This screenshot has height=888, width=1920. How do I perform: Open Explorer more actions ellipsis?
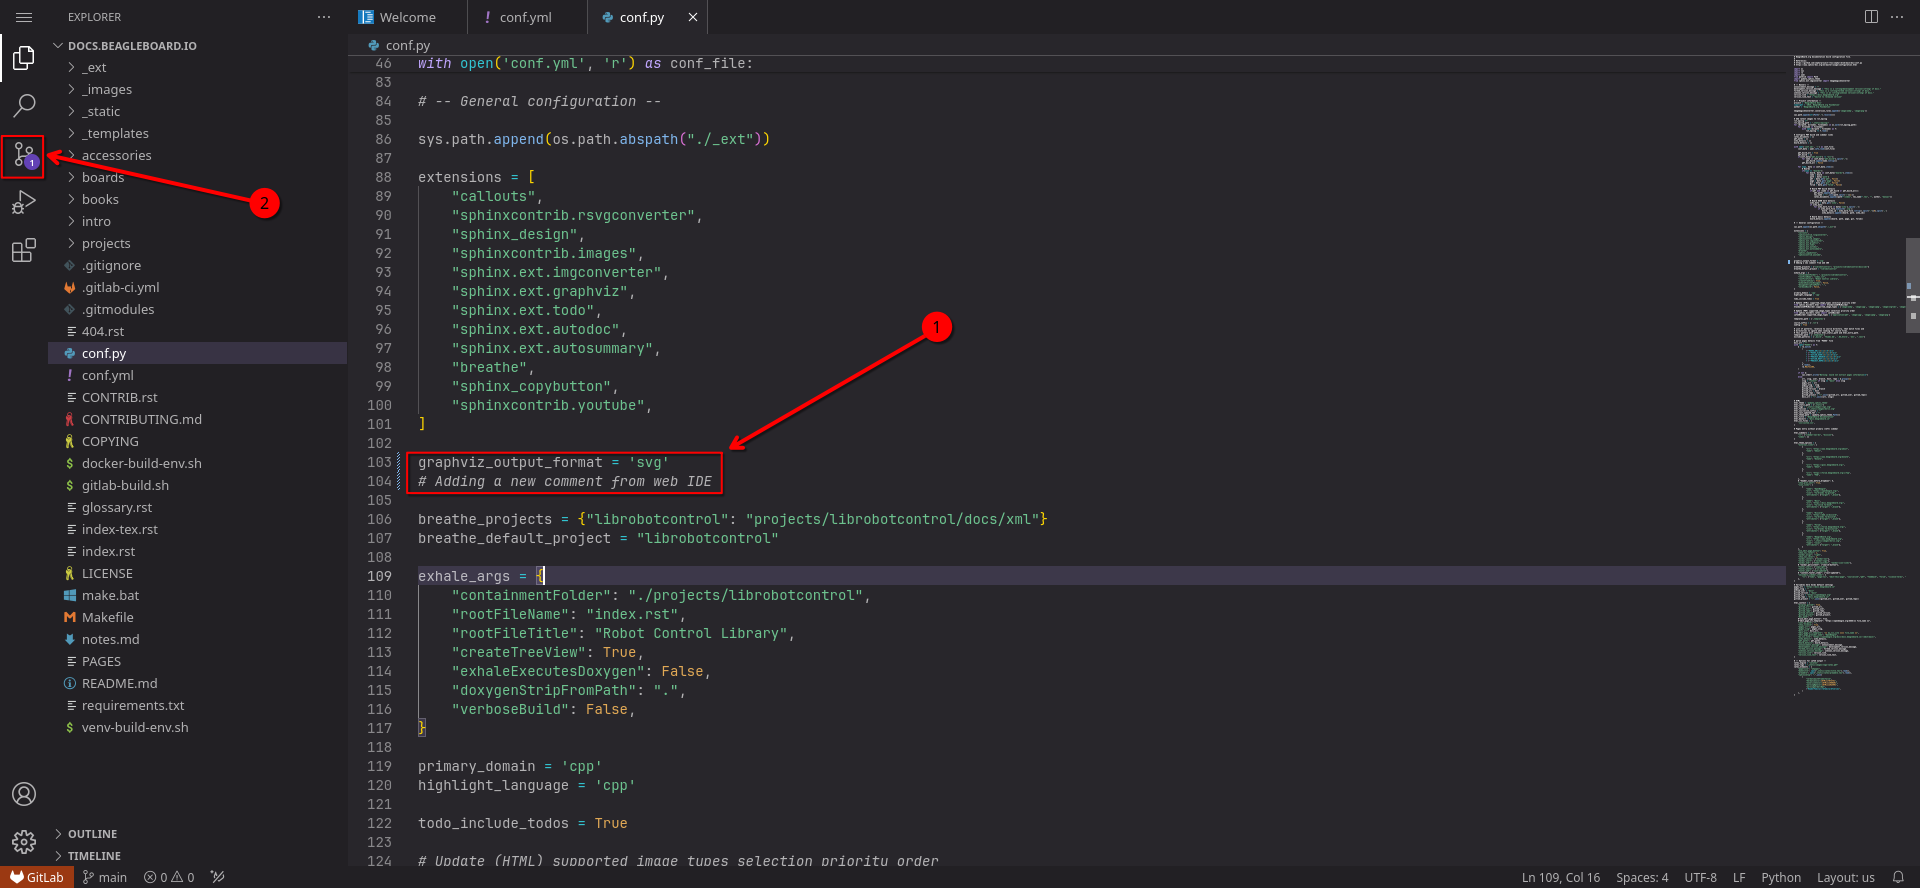(x=323, y=17)
